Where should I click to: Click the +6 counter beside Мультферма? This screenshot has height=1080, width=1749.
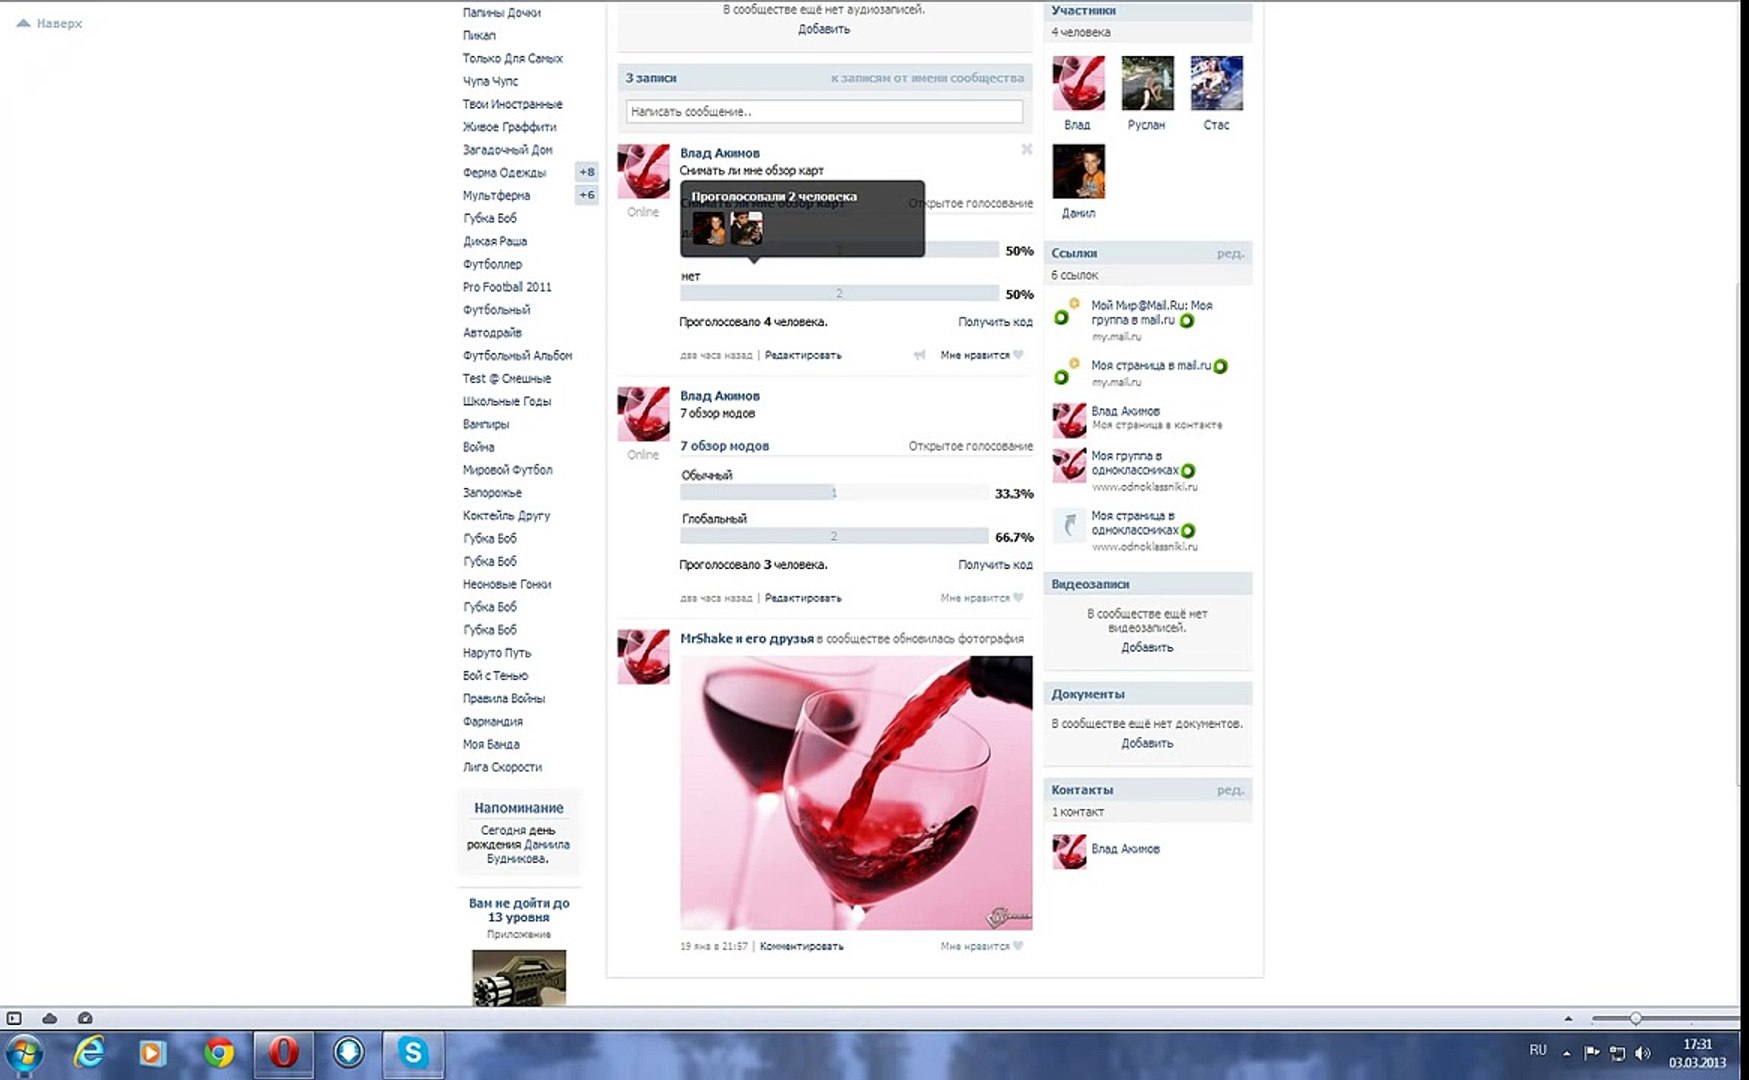(x=587, y=195)
